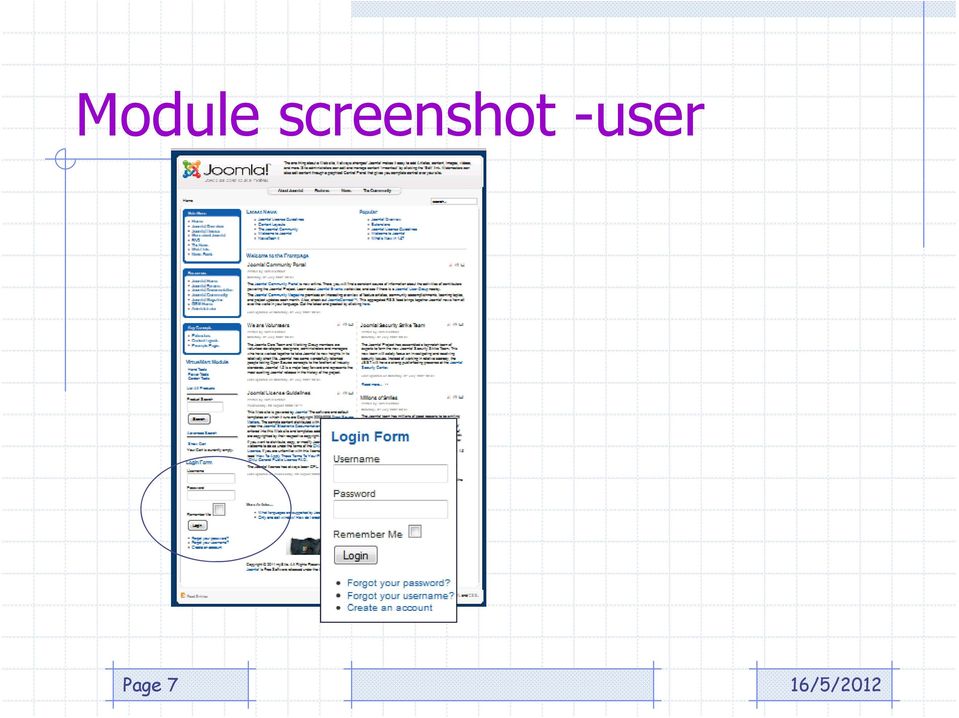
Task: Click Username field in enlarged Login Form
Action: tap(390, 473)
